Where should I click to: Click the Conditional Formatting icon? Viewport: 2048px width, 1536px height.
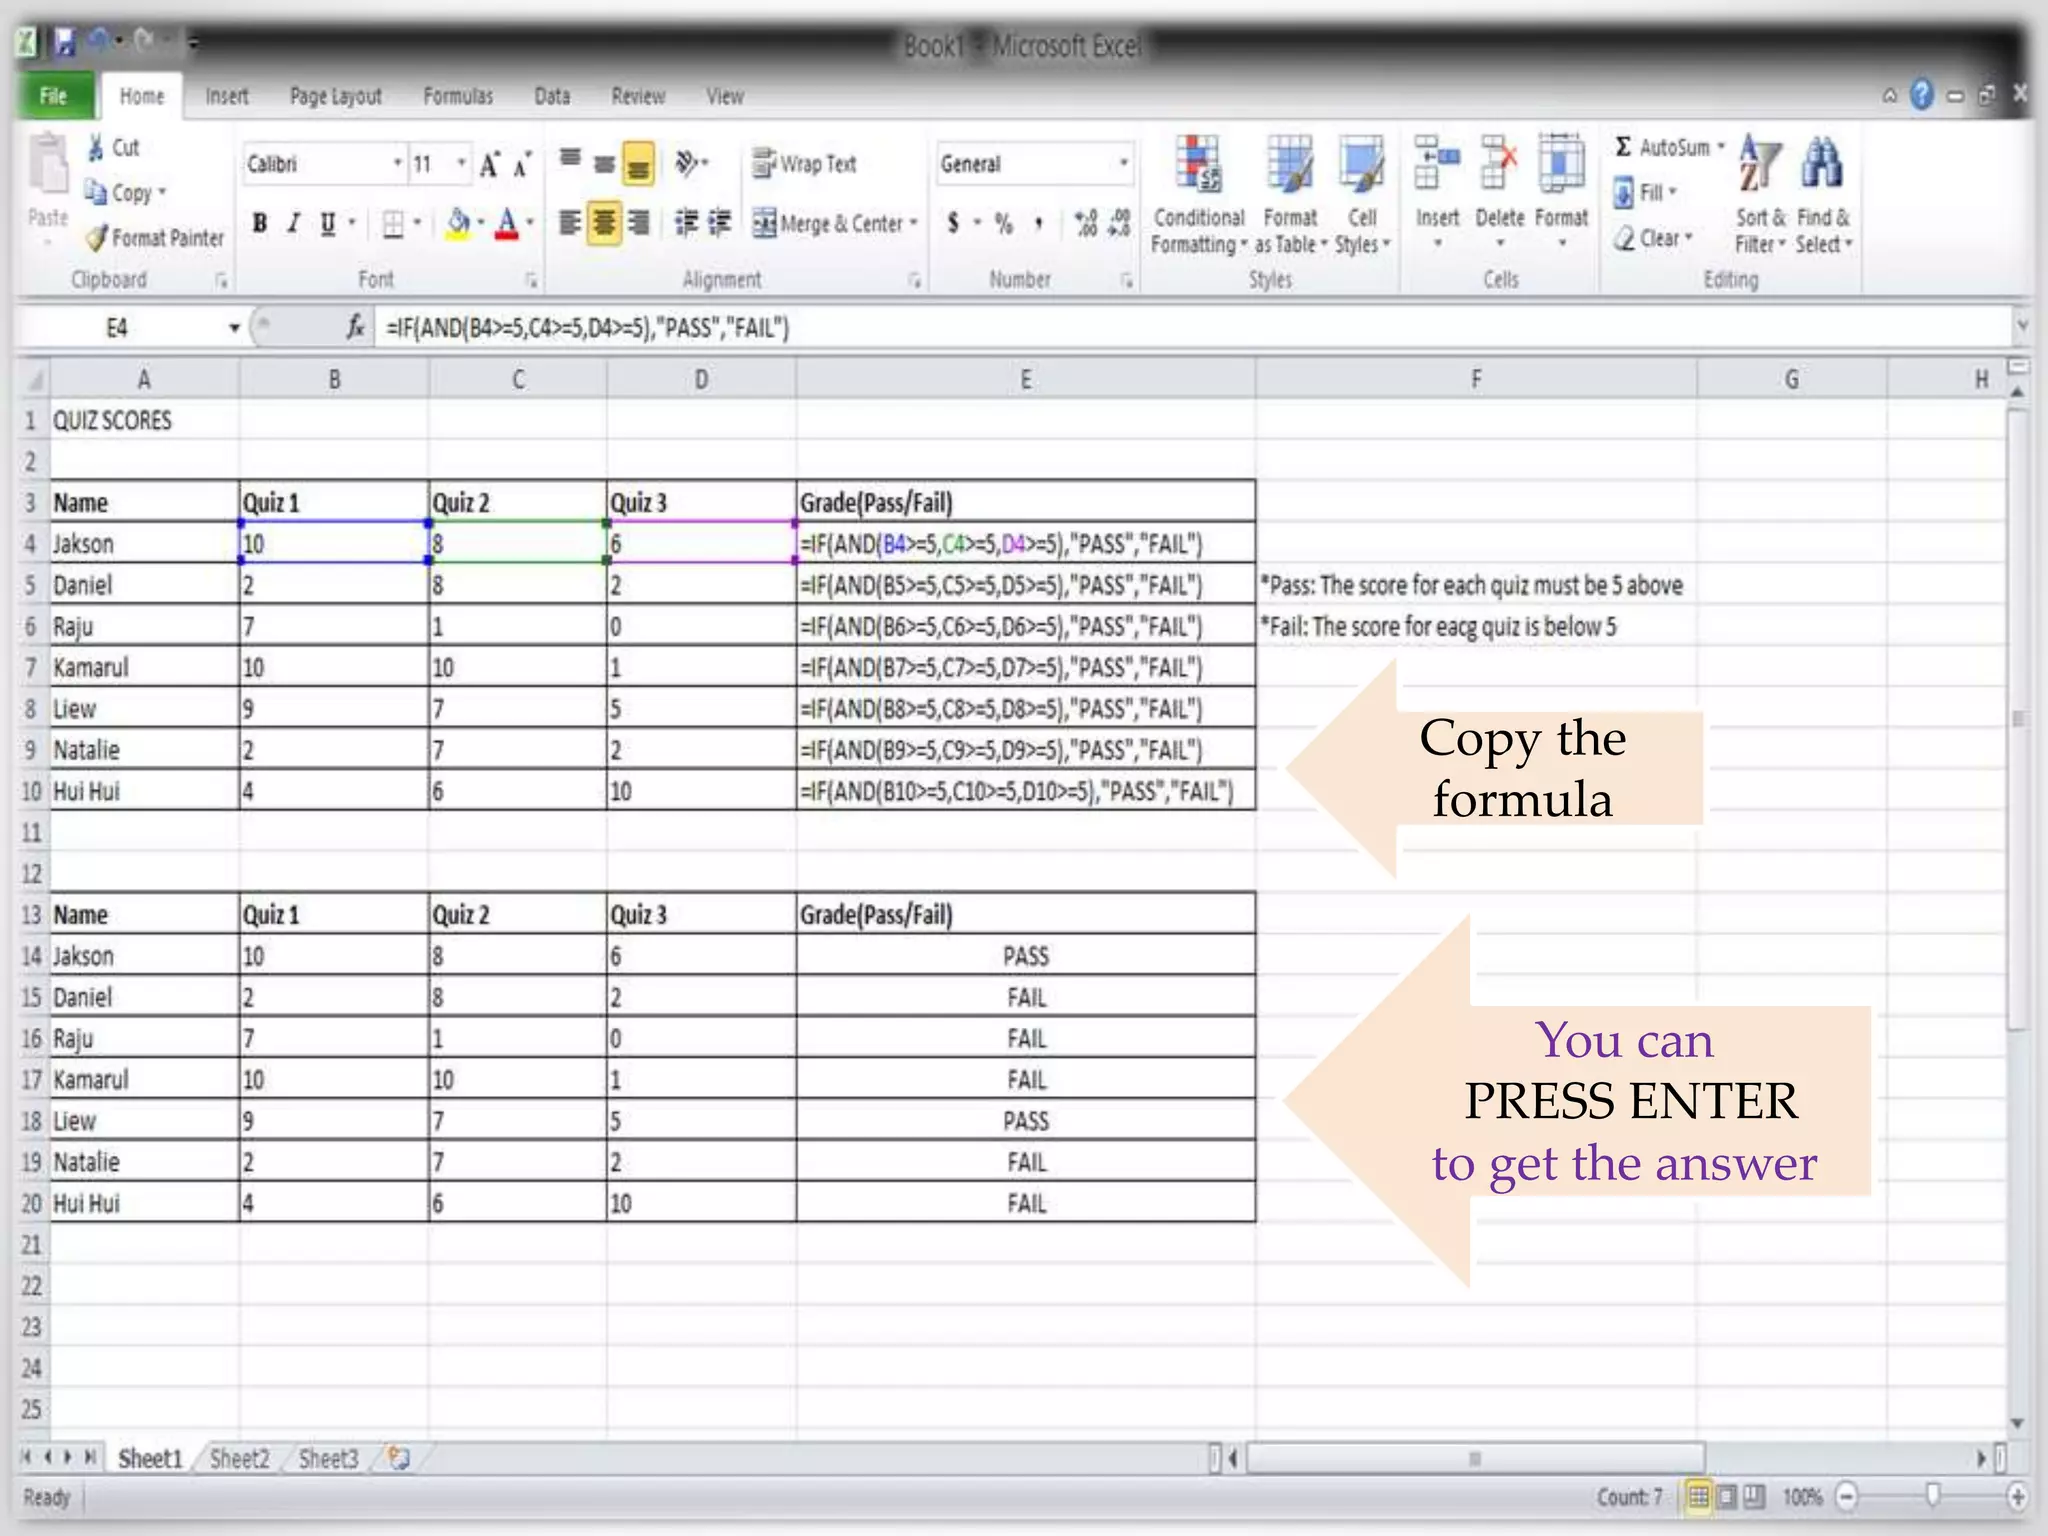pyautogui.click(x=1198, y=165)
